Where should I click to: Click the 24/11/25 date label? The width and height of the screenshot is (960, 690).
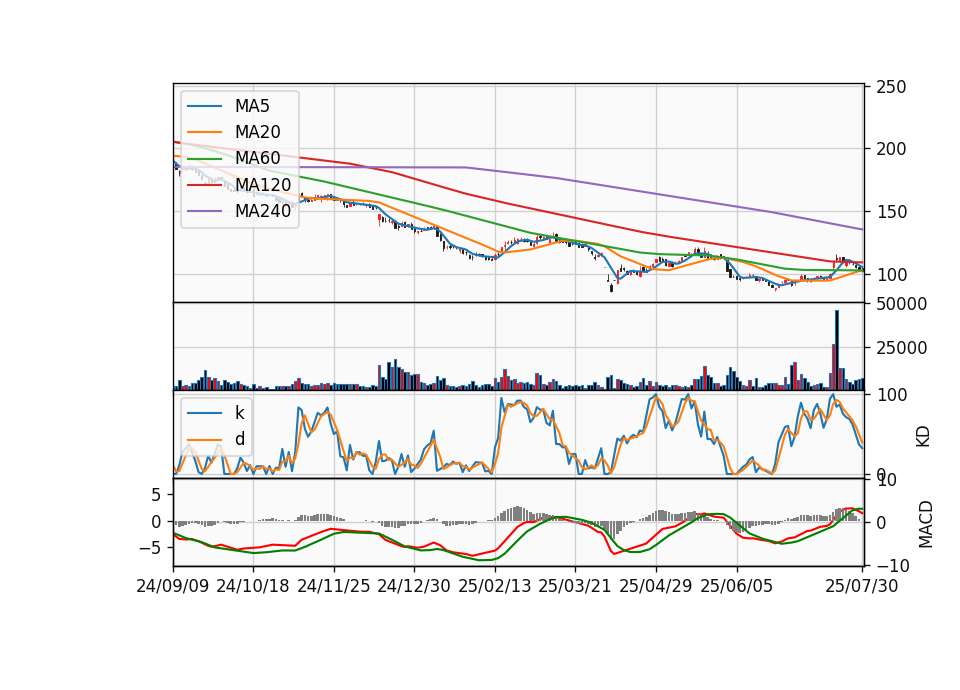pyautogui.click(x=334, y=587)
